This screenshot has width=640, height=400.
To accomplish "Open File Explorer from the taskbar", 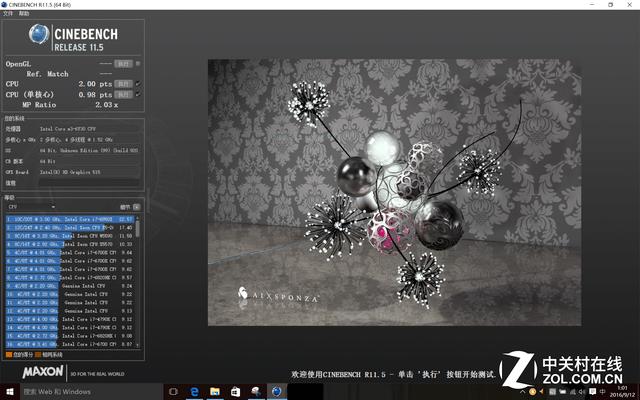I will click(213, 392).
